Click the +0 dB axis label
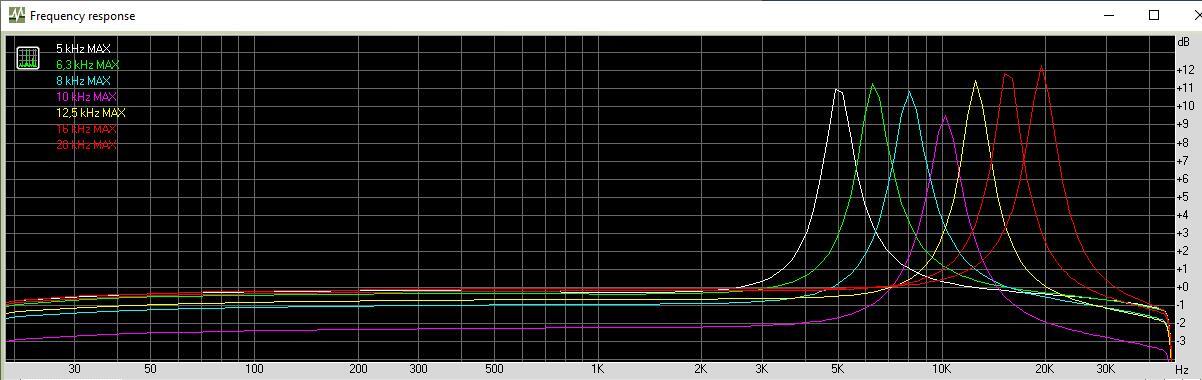 point(1183,287)
